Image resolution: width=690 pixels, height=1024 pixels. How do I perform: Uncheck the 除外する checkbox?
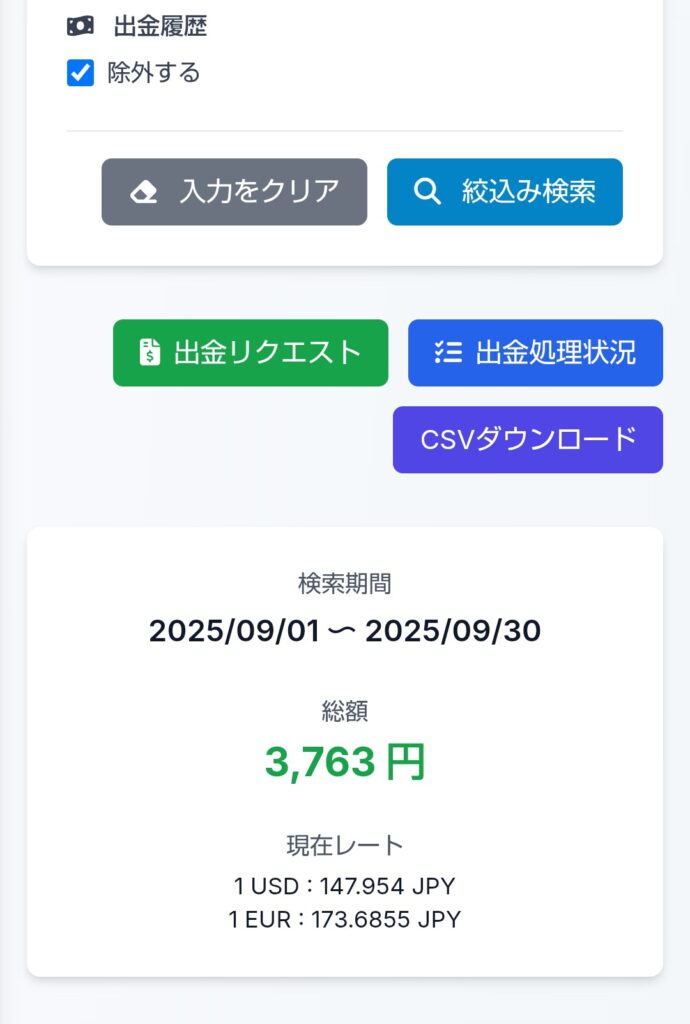[80, 73]
